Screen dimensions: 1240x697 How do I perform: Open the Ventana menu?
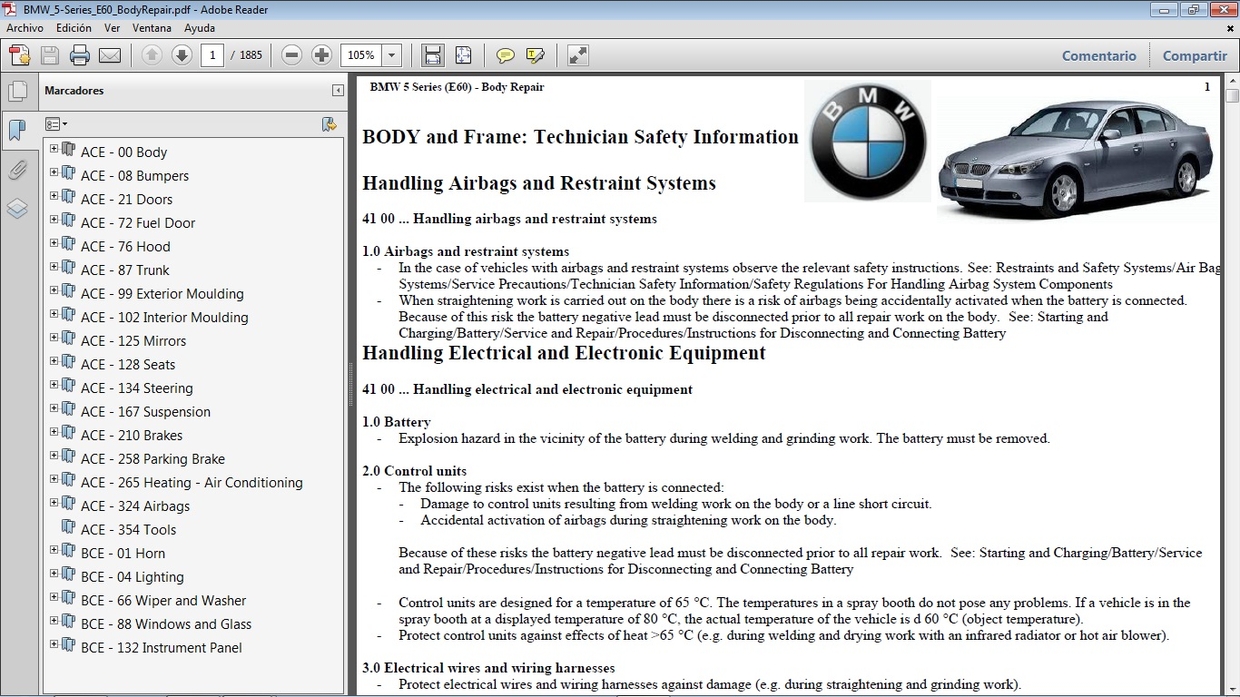[x=152, y=28]
